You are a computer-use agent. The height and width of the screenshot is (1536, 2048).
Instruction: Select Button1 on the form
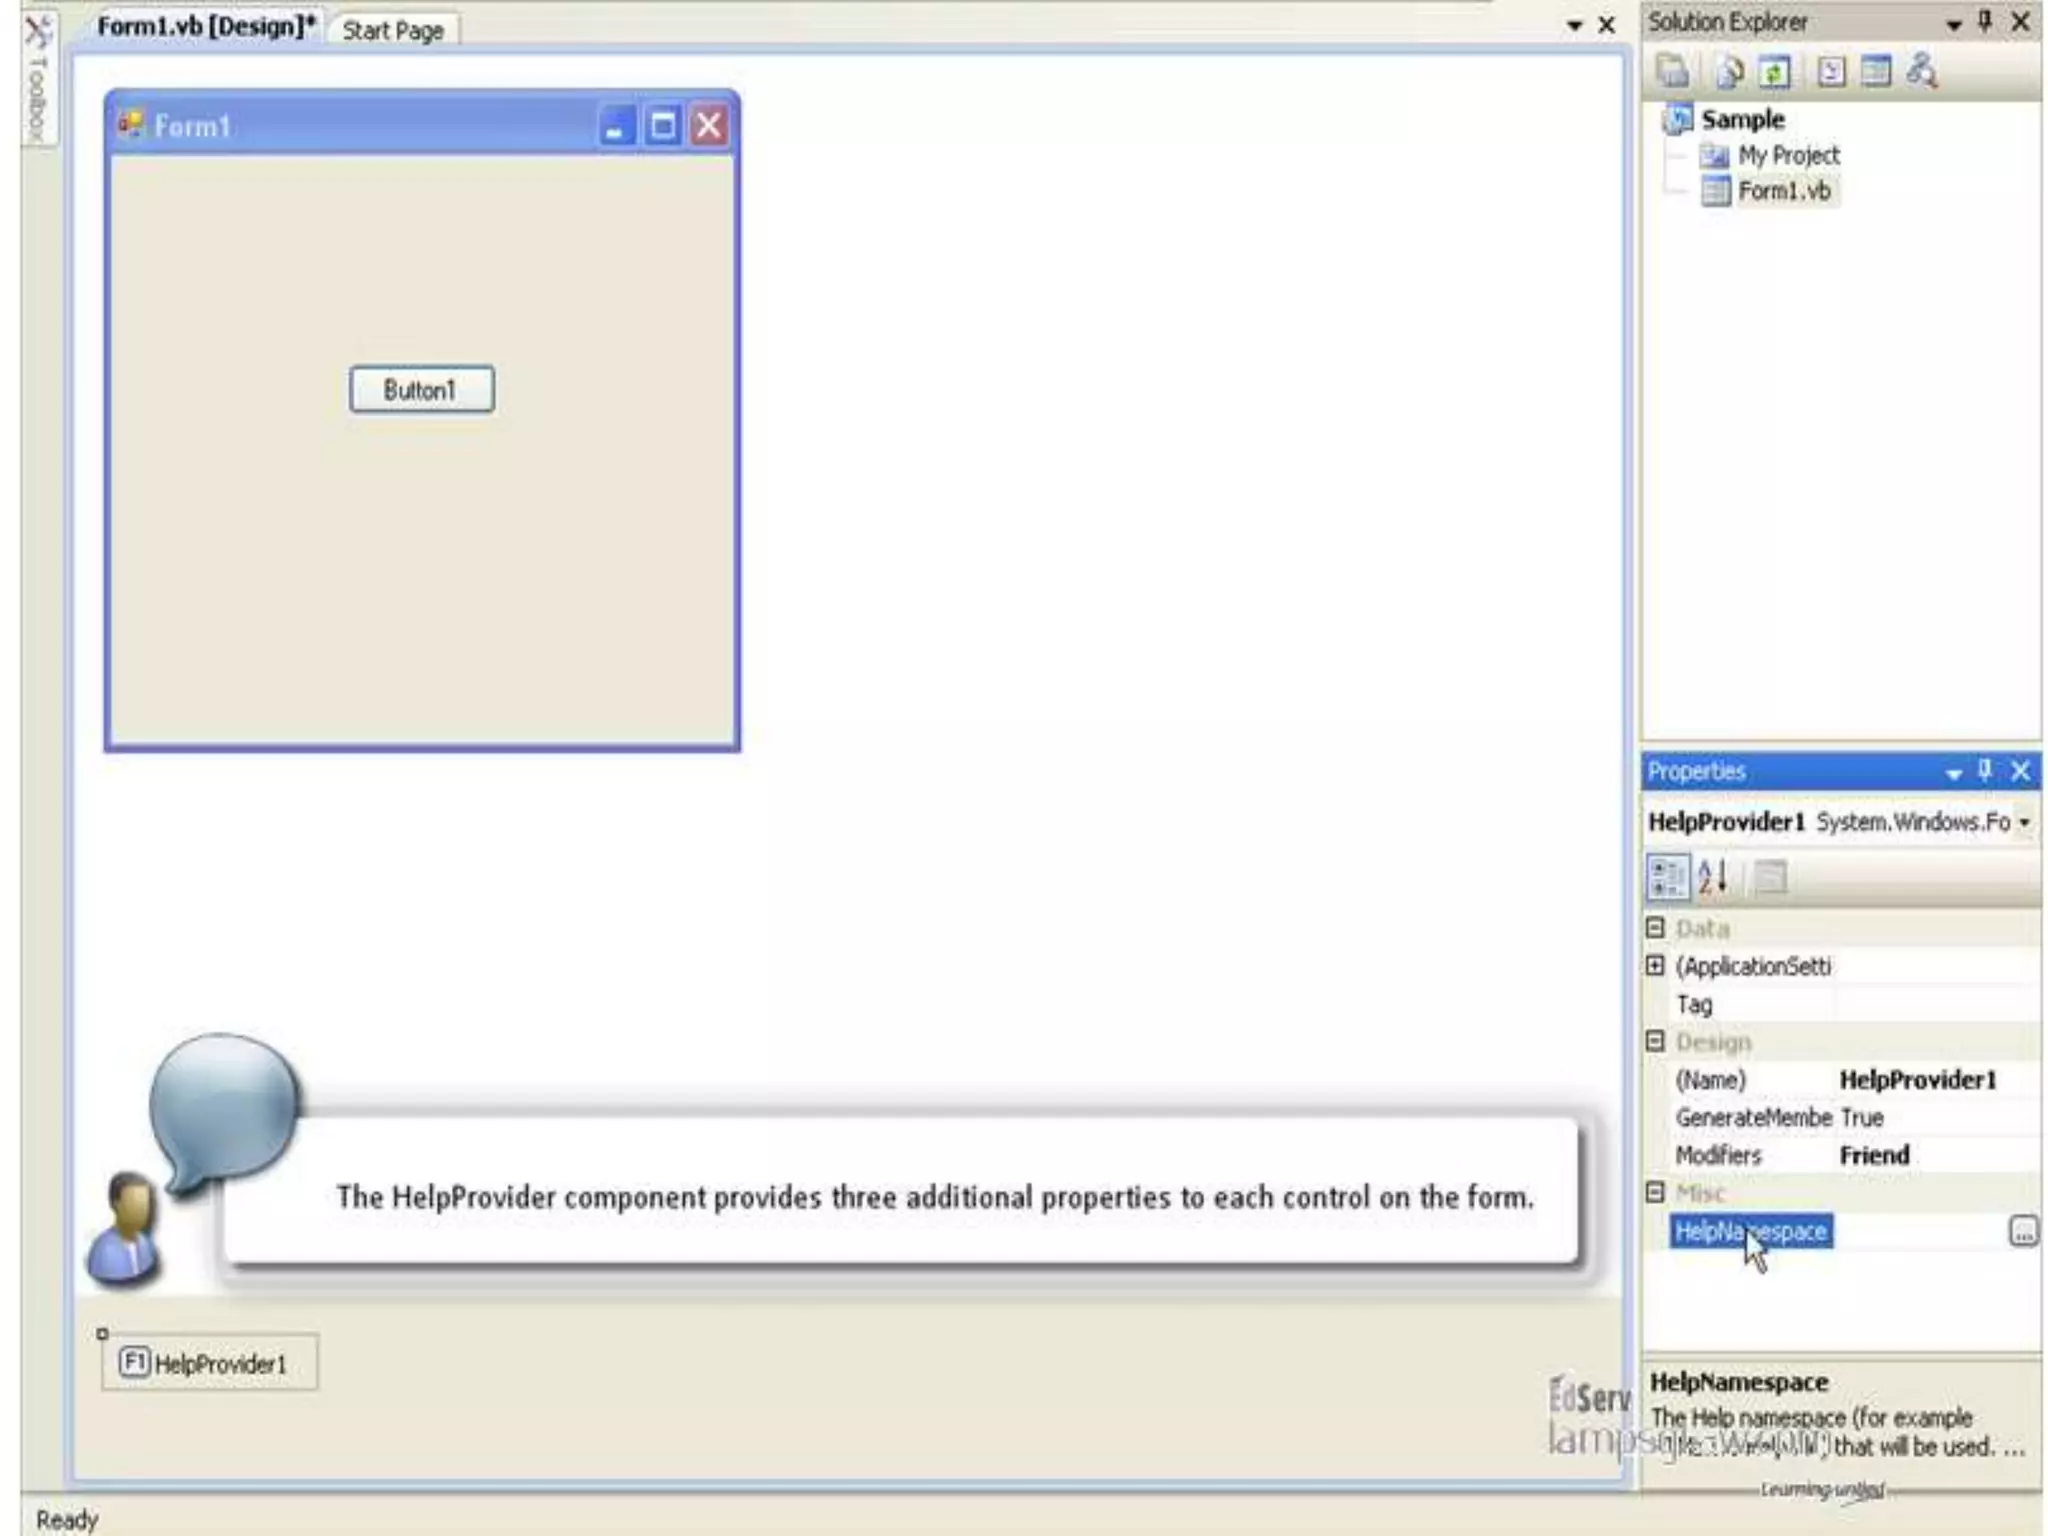[421, 389]
